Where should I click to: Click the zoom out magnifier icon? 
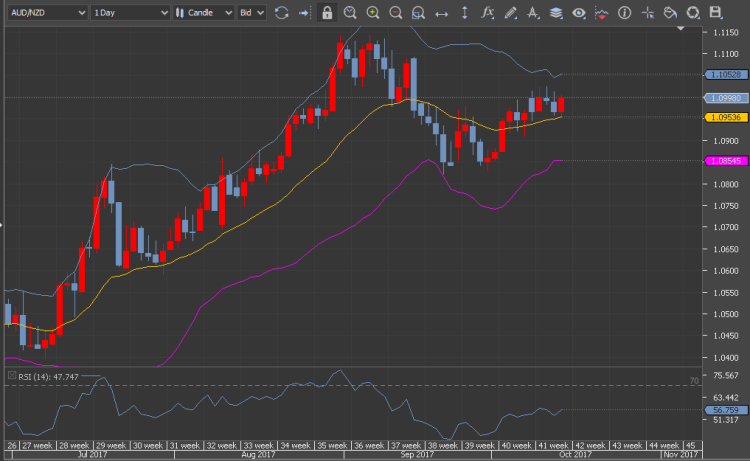click(396, 13)
